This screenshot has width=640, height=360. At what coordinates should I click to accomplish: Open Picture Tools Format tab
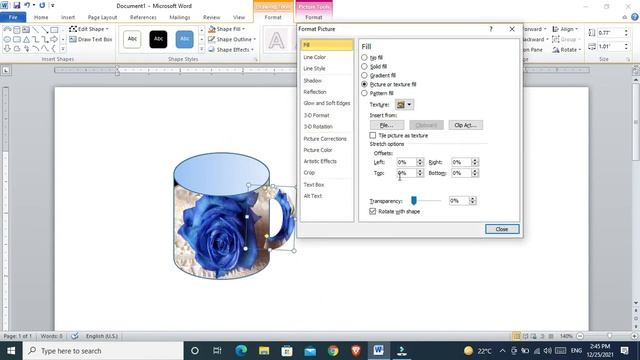pyautogui.click(x=313, y=17)
